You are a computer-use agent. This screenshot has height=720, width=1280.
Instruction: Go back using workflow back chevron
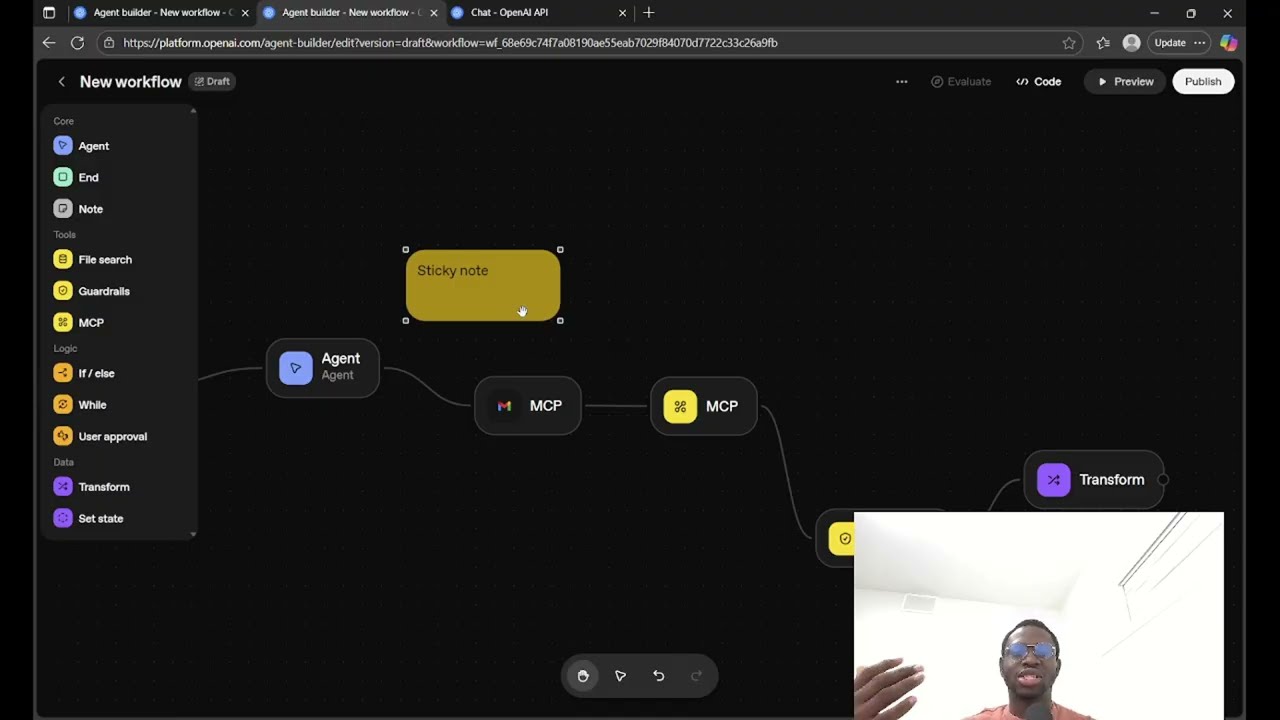(x=61, y=82)
